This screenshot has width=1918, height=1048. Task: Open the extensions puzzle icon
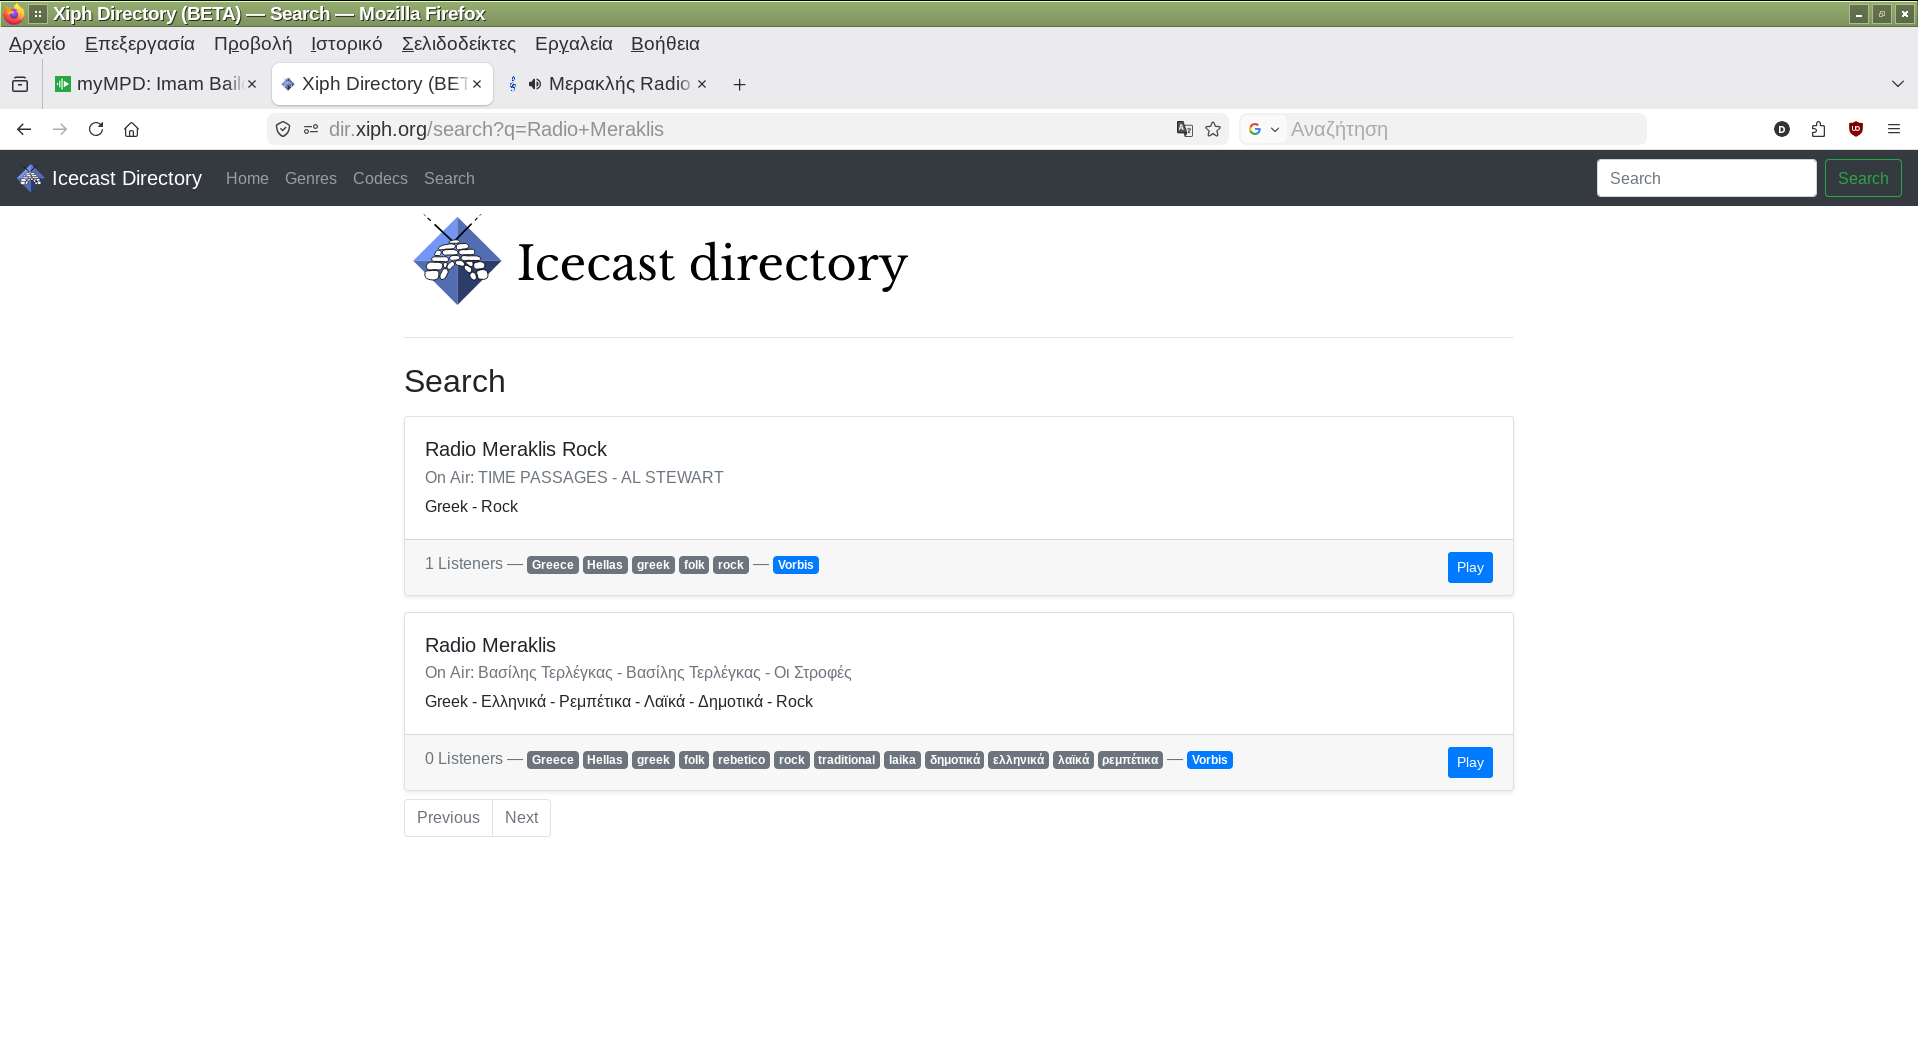(x=1818, y=129)
